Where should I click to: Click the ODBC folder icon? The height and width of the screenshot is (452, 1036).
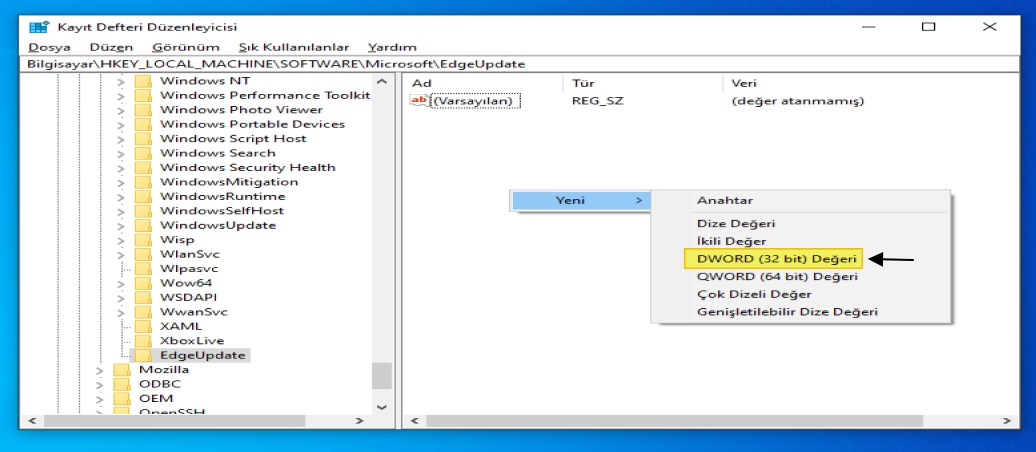coord(122,384)
